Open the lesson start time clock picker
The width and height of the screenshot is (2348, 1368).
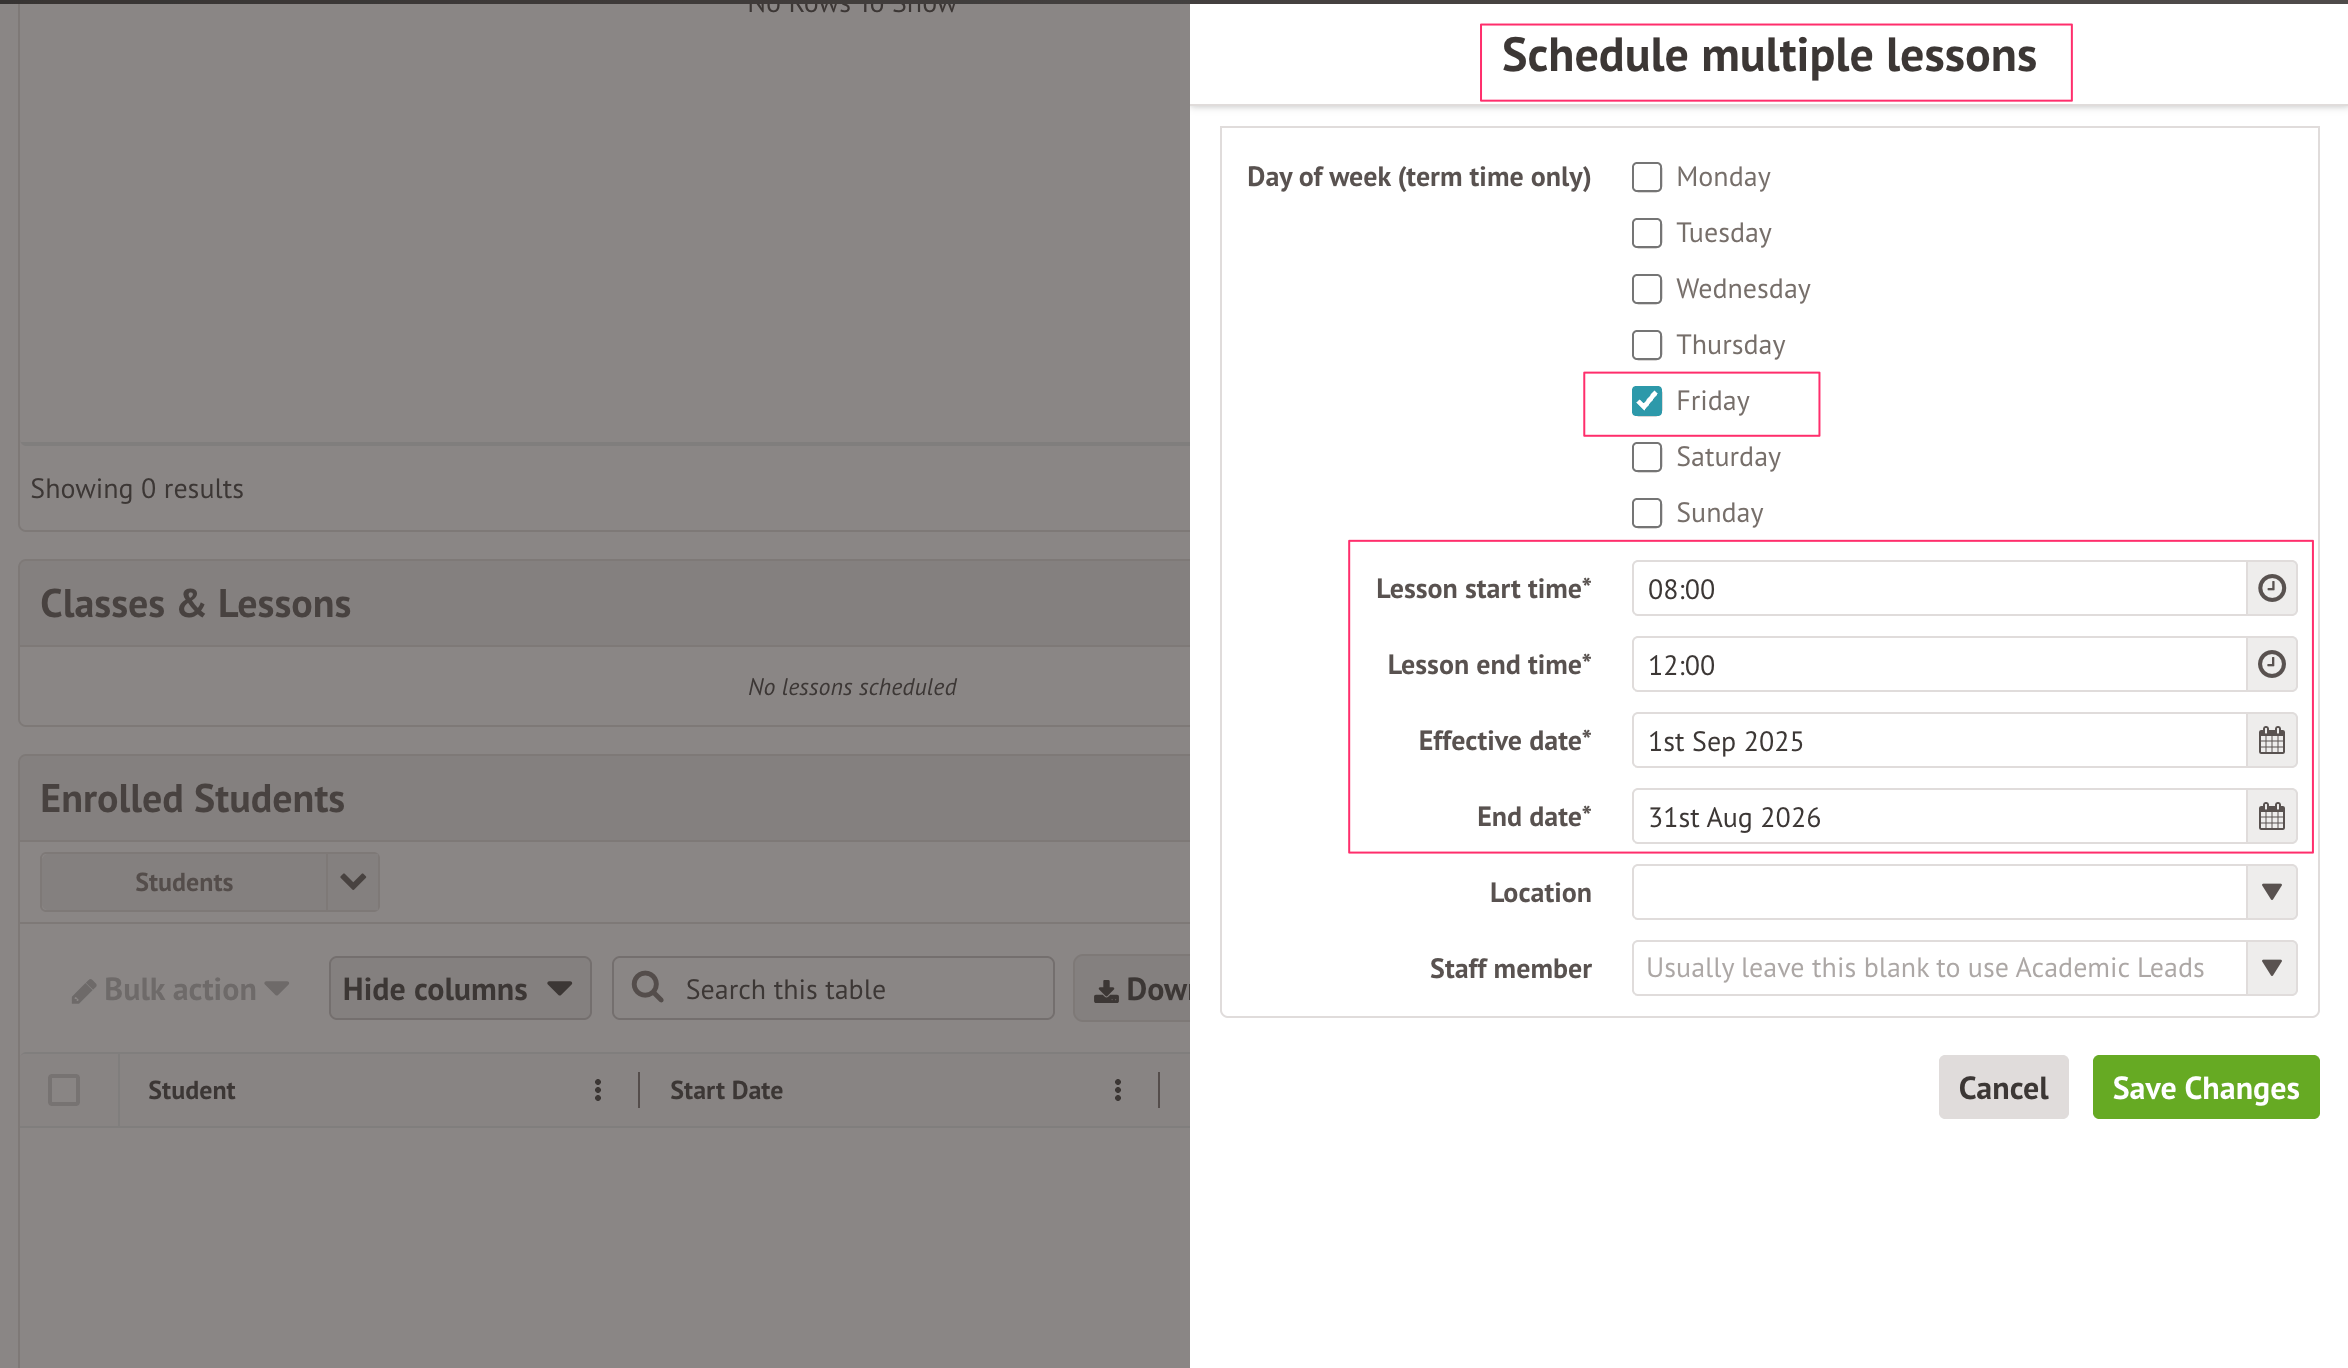[2271, 588]
